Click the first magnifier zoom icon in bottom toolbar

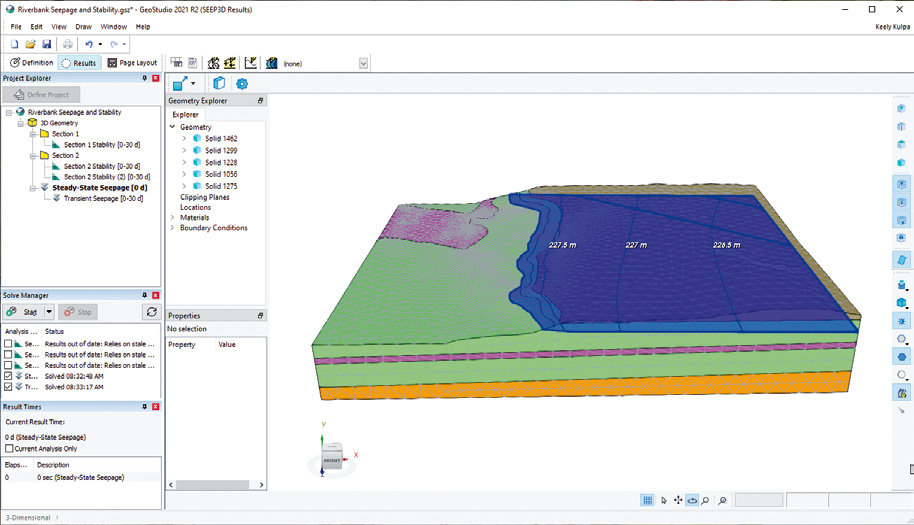pyautogui.click(x=705, y=500)
